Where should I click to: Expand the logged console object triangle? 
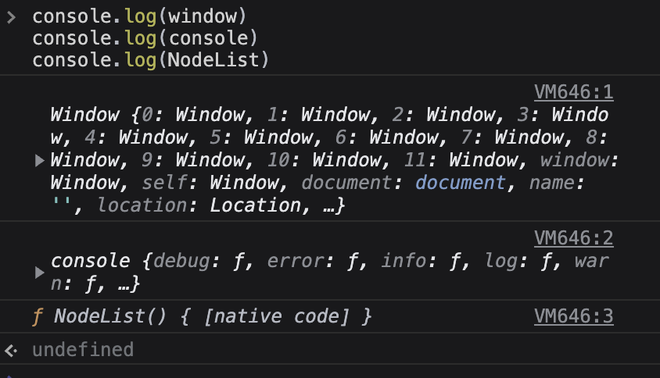click(39, 272)
